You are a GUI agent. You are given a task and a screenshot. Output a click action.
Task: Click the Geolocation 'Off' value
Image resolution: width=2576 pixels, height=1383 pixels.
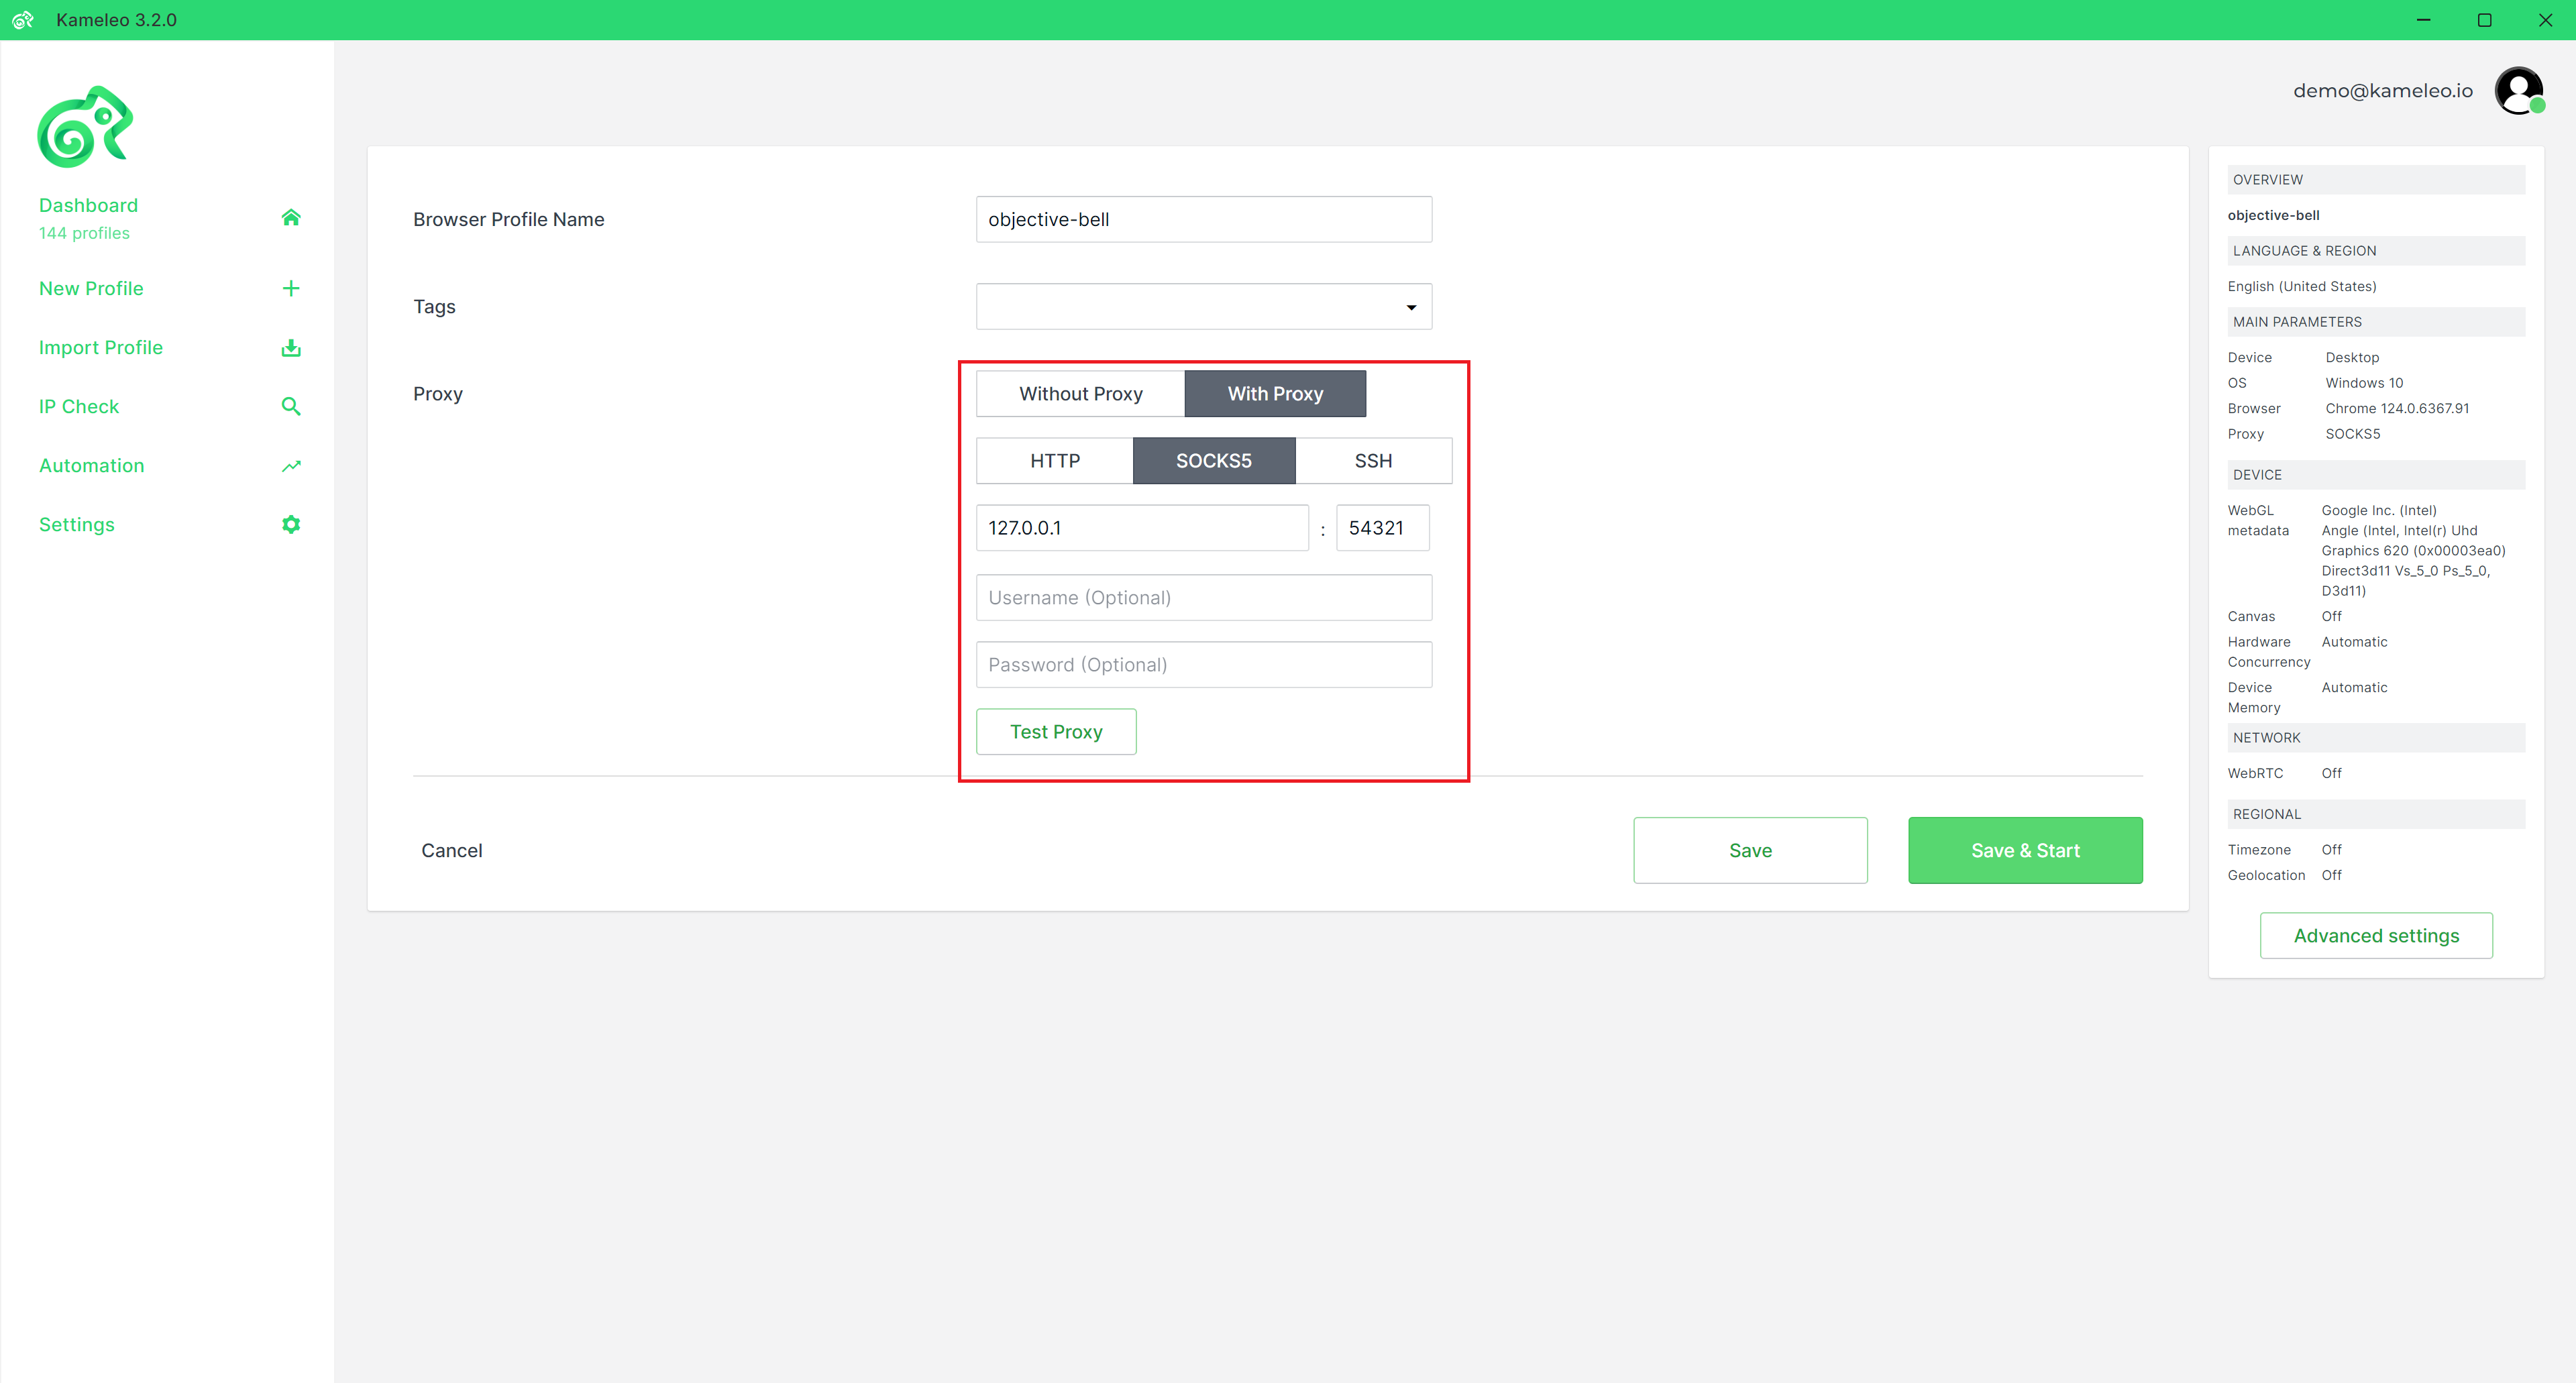coord(2331,875)
